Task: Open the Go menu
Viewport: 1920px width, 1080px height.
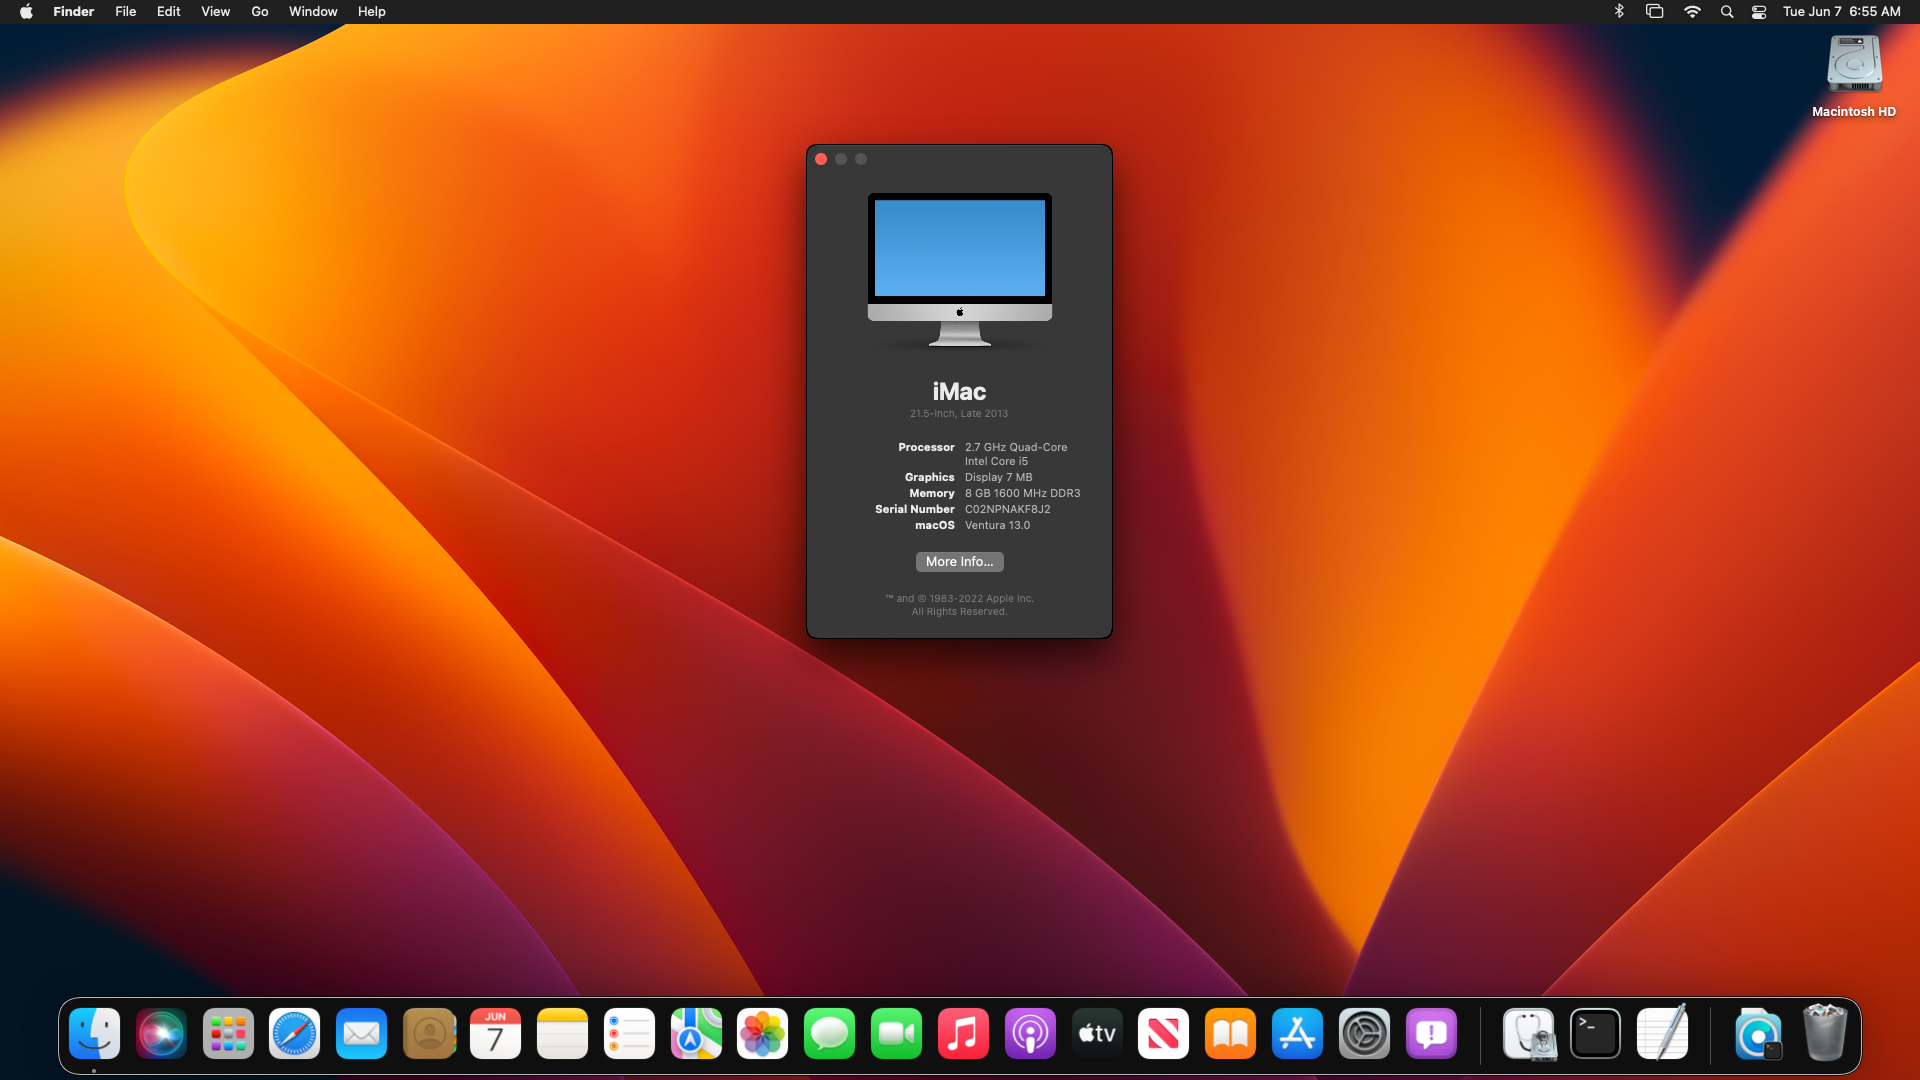Action: [x=259, y=12]
